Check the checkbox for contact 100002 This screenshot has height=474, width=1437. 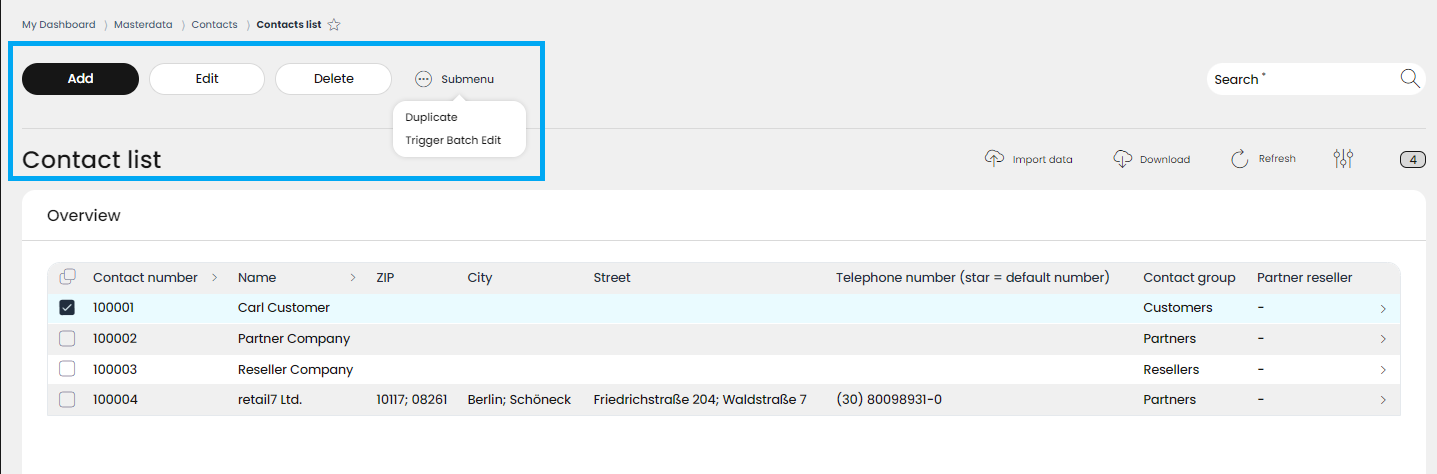[67, 338]
